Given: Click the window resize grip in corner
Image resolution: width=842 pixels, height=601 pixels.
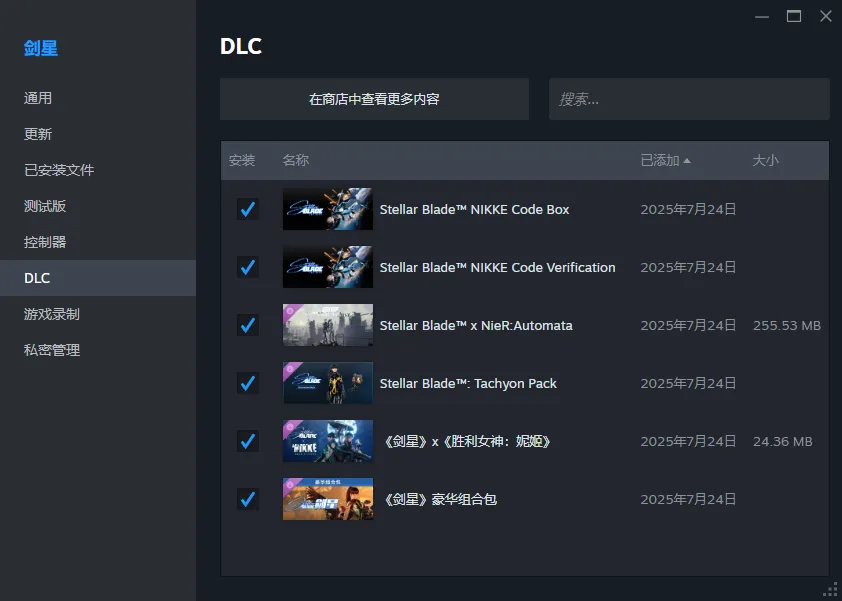Looking at the screenshot, I should click(x=830, y=589).
